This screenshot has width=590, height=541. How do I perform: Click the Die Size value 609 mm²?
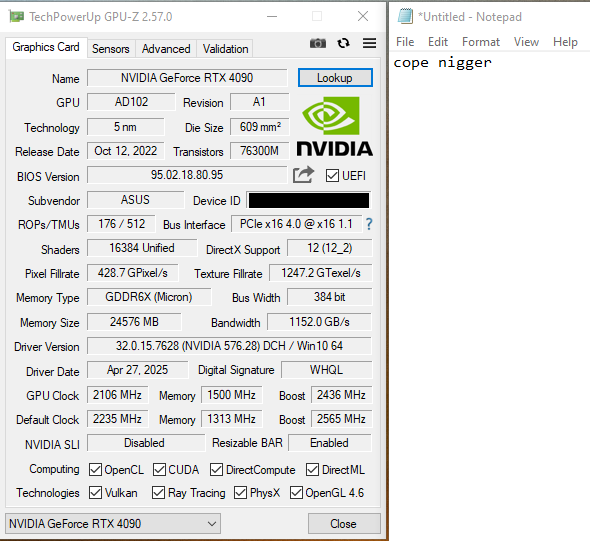260,127
